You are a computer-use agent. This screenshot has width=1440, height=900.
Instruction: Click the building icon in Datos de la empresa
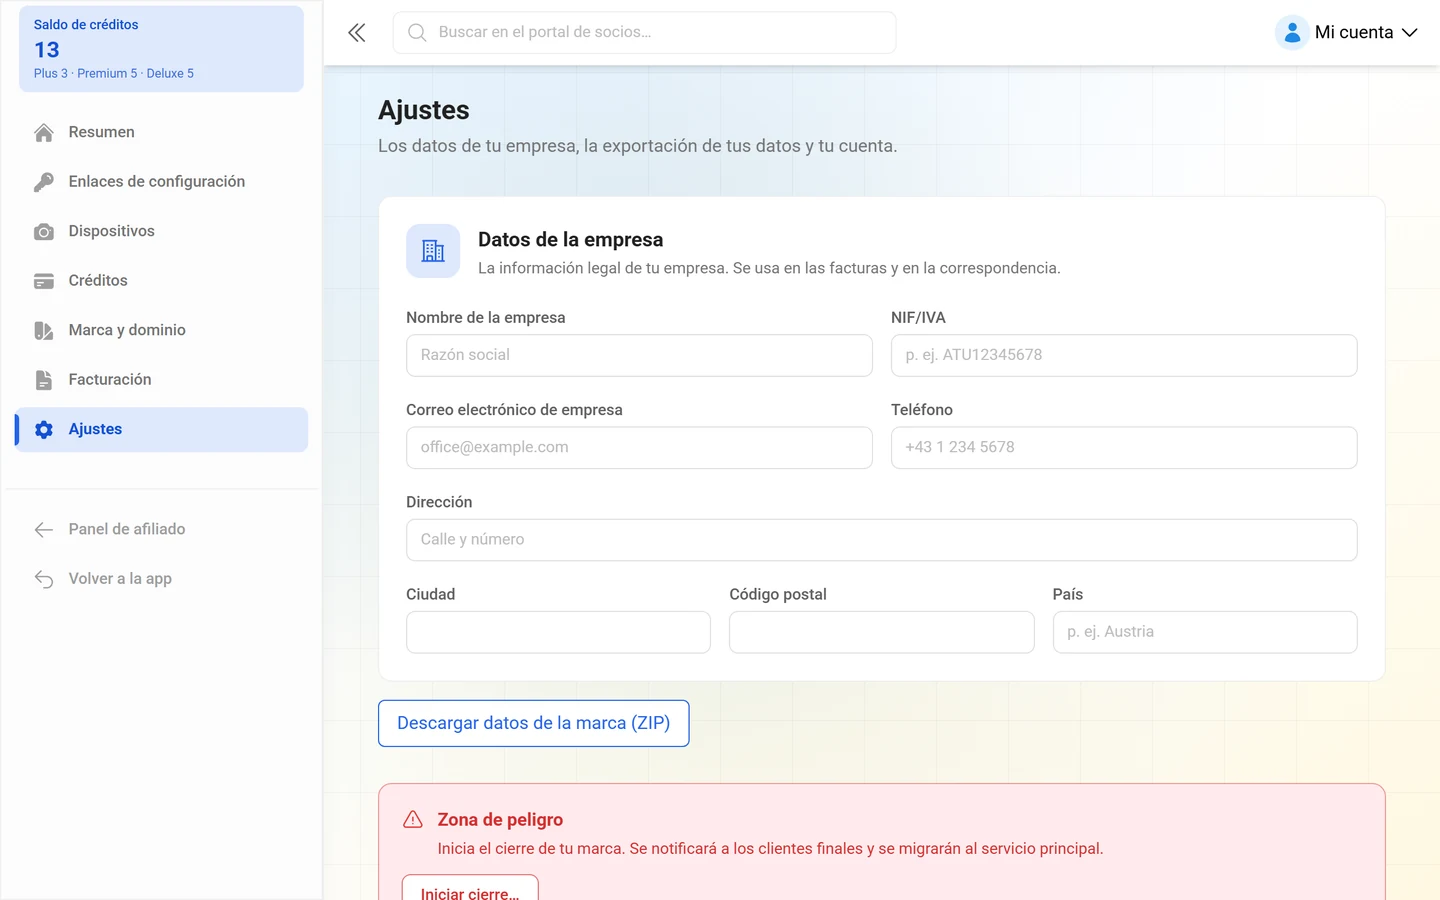433,251
